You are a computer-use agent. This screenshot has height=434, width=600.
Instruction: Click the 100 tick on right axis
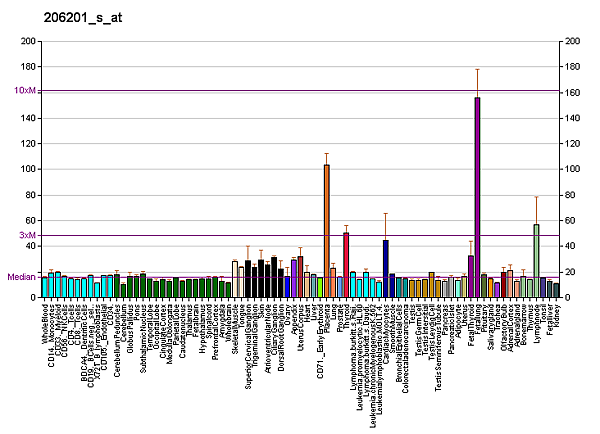click(574, 170)
